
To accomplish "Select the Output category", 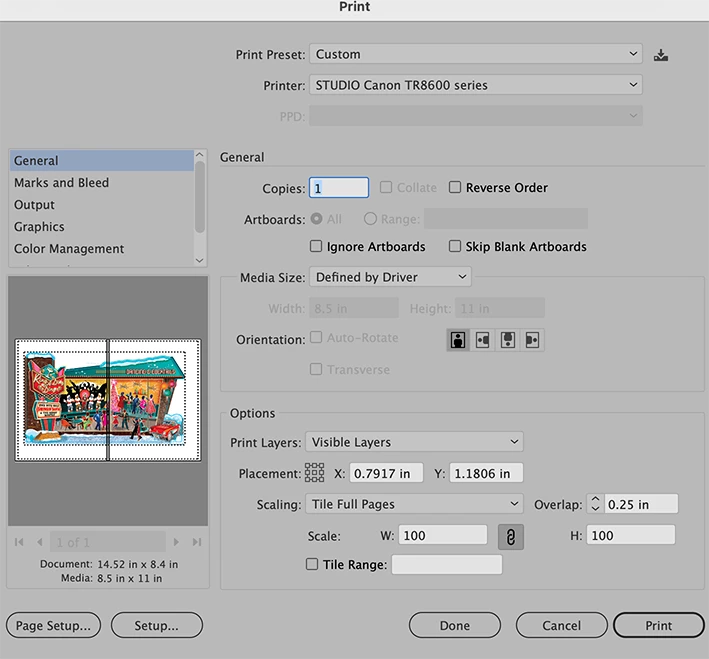I will coord(102,205).
